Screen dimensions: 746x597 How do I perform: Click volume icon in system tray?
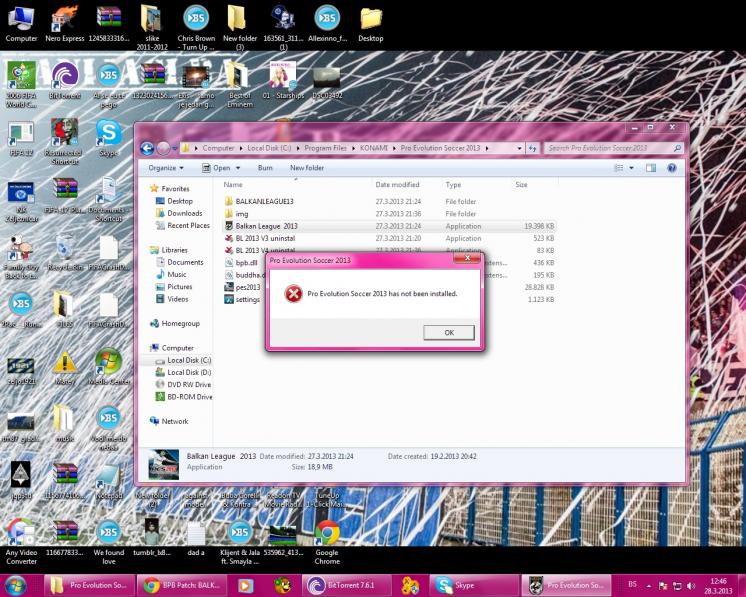tap(691, 585)
